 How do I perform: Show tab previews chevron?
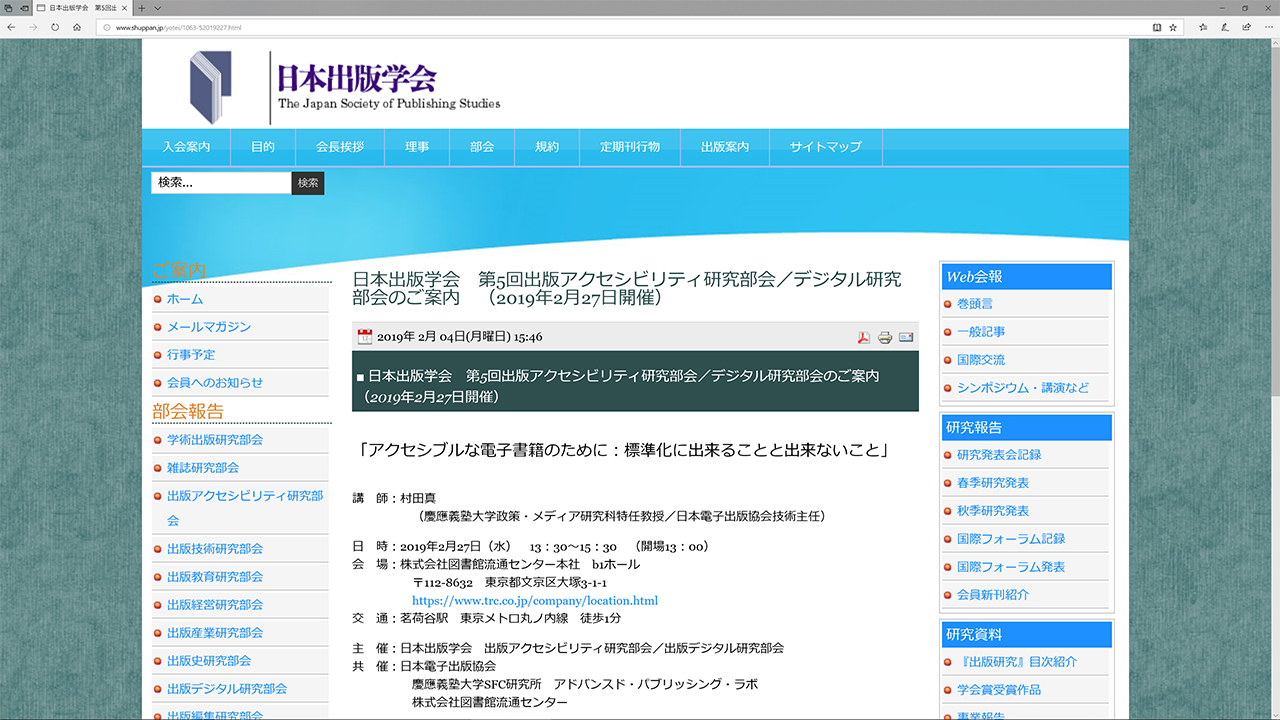pos(158,8)
